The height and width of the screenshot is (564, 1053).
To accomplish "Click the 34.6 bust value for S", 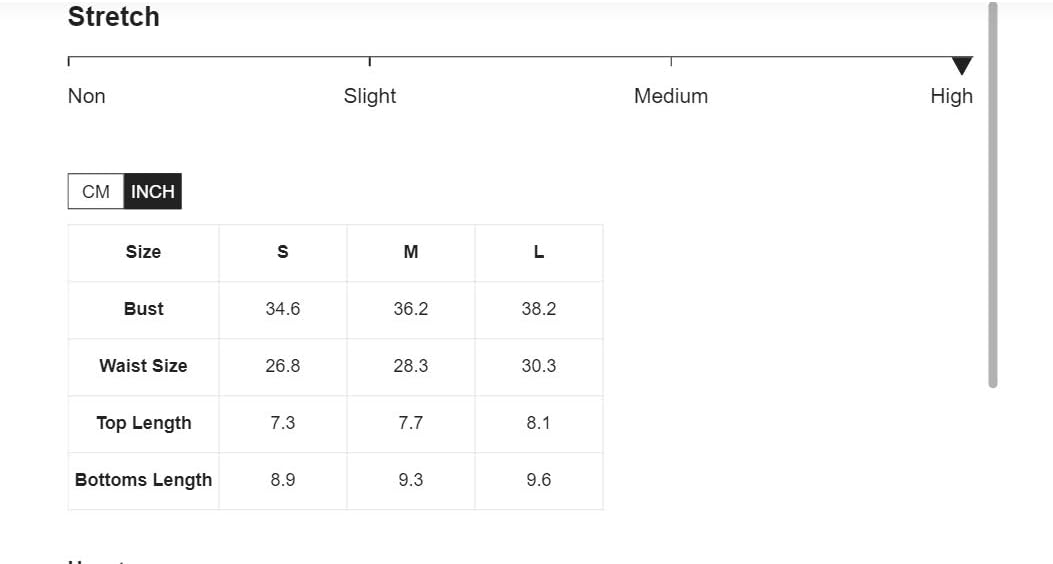I will tap(283, 309).
